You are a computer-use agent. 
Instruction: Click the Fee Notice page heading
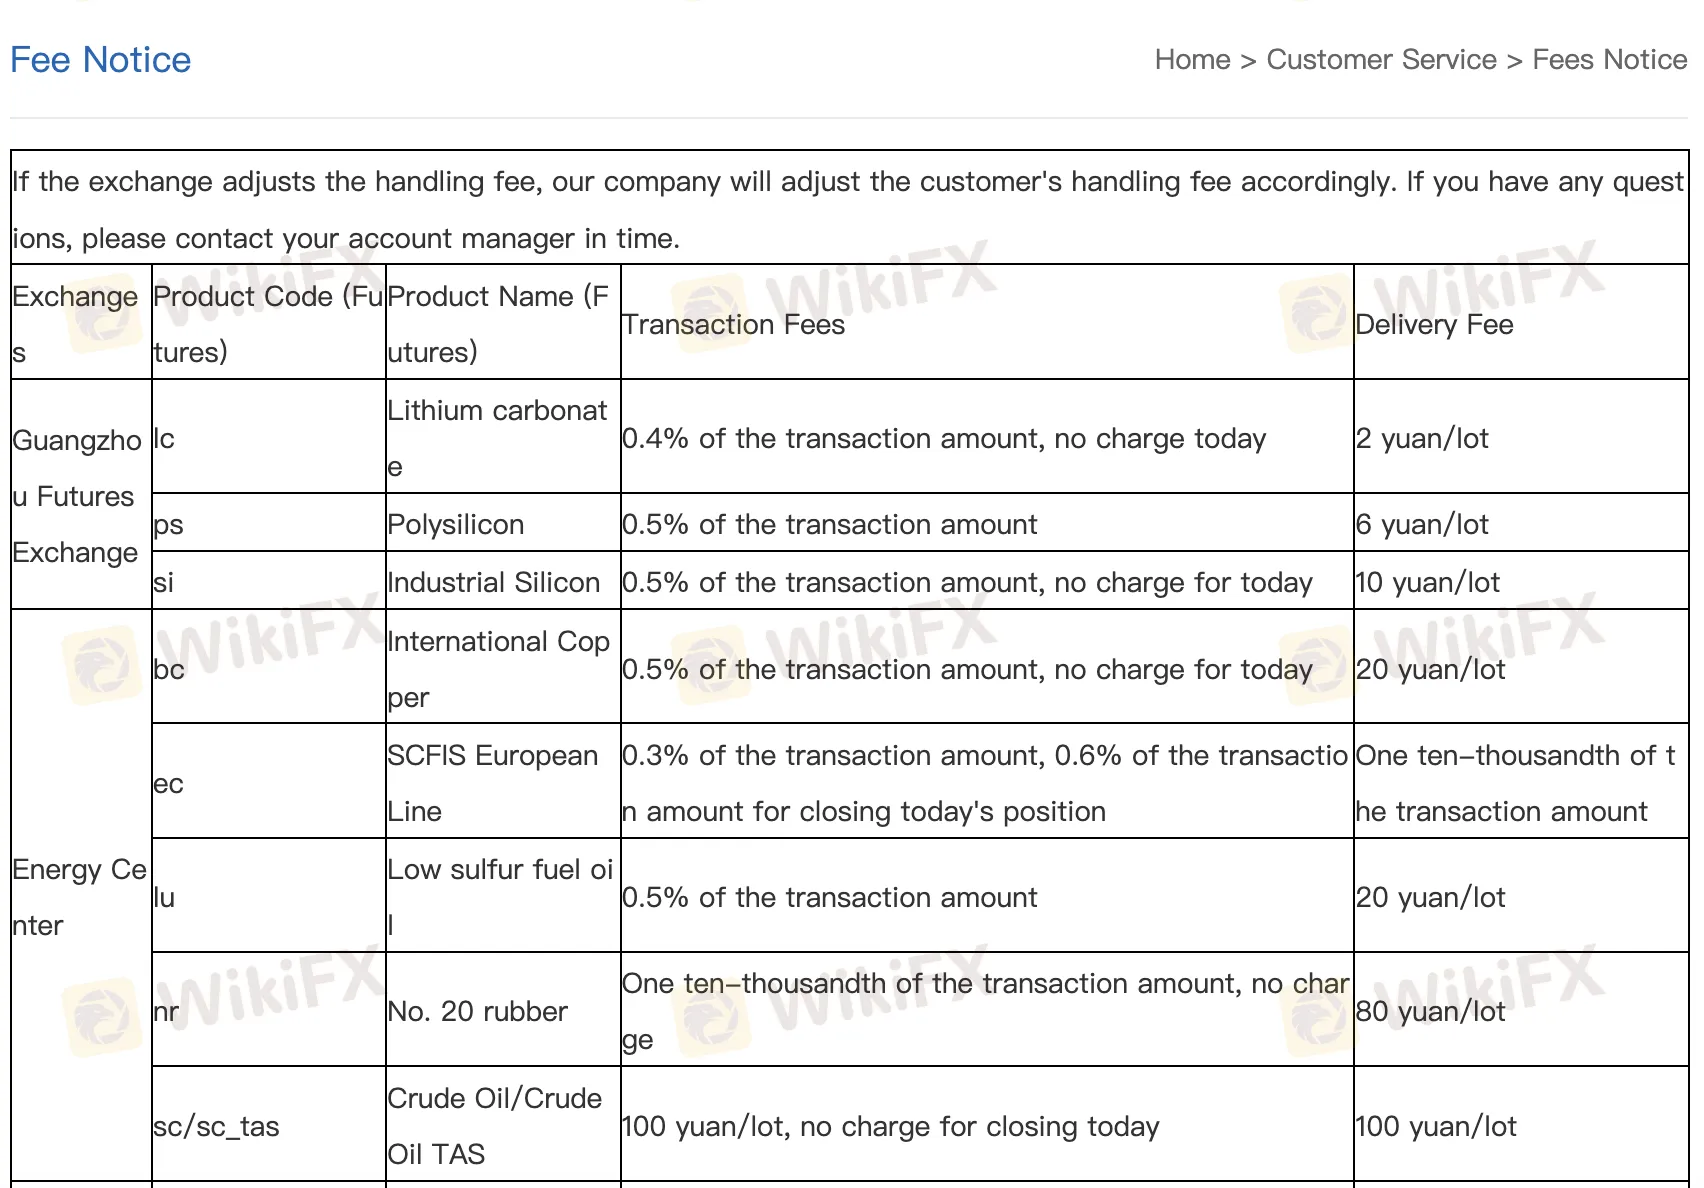point(100,60)
